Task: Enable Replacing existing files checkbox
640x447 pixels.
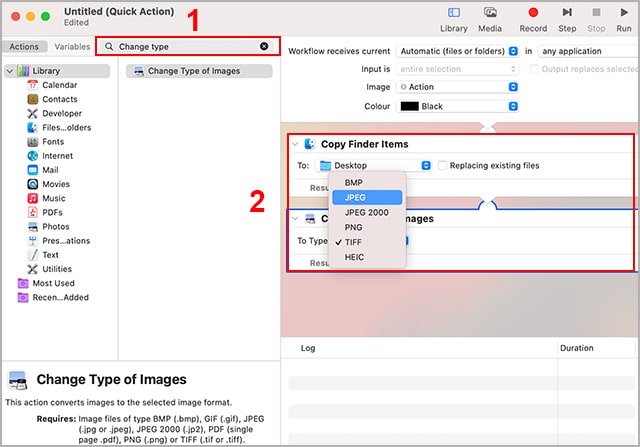Action: coord(443,165)
